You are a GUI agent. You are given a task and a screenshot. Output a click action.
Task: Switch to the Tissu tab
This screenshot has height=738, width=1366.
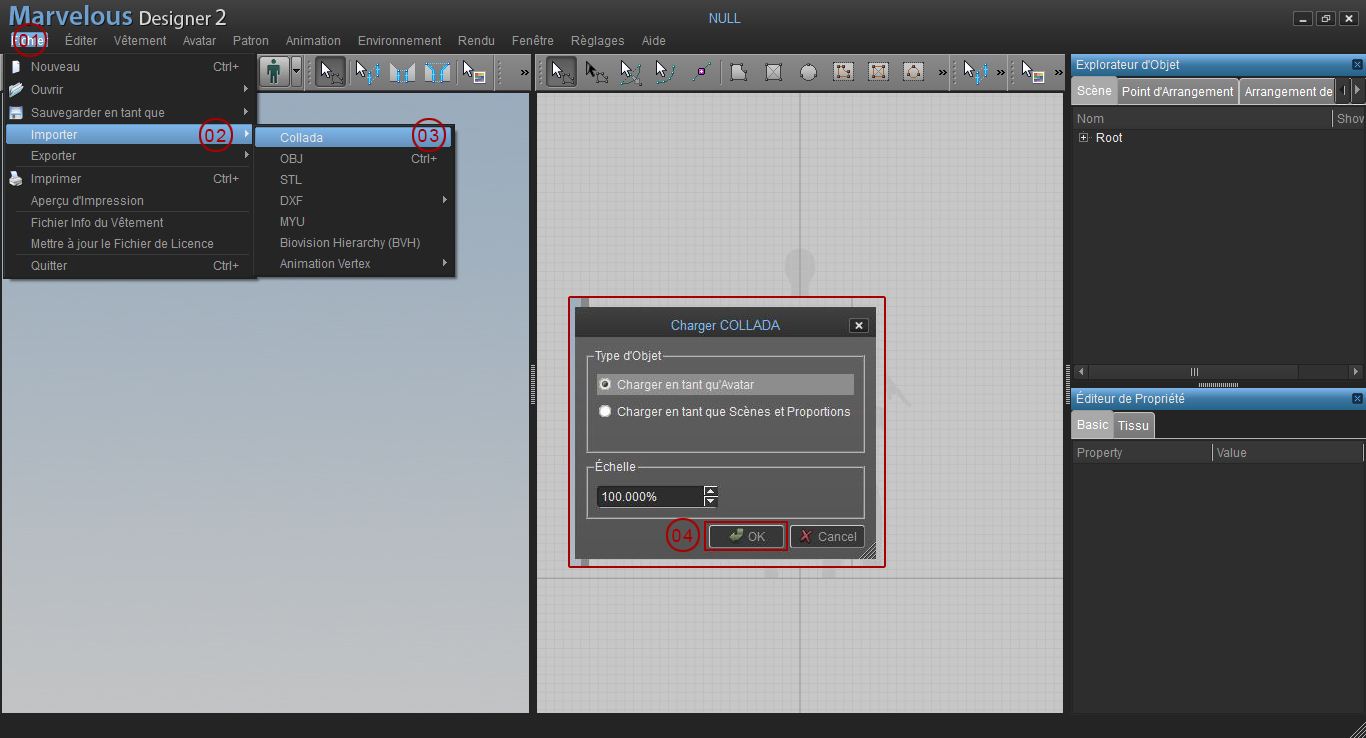[1133, 426]
